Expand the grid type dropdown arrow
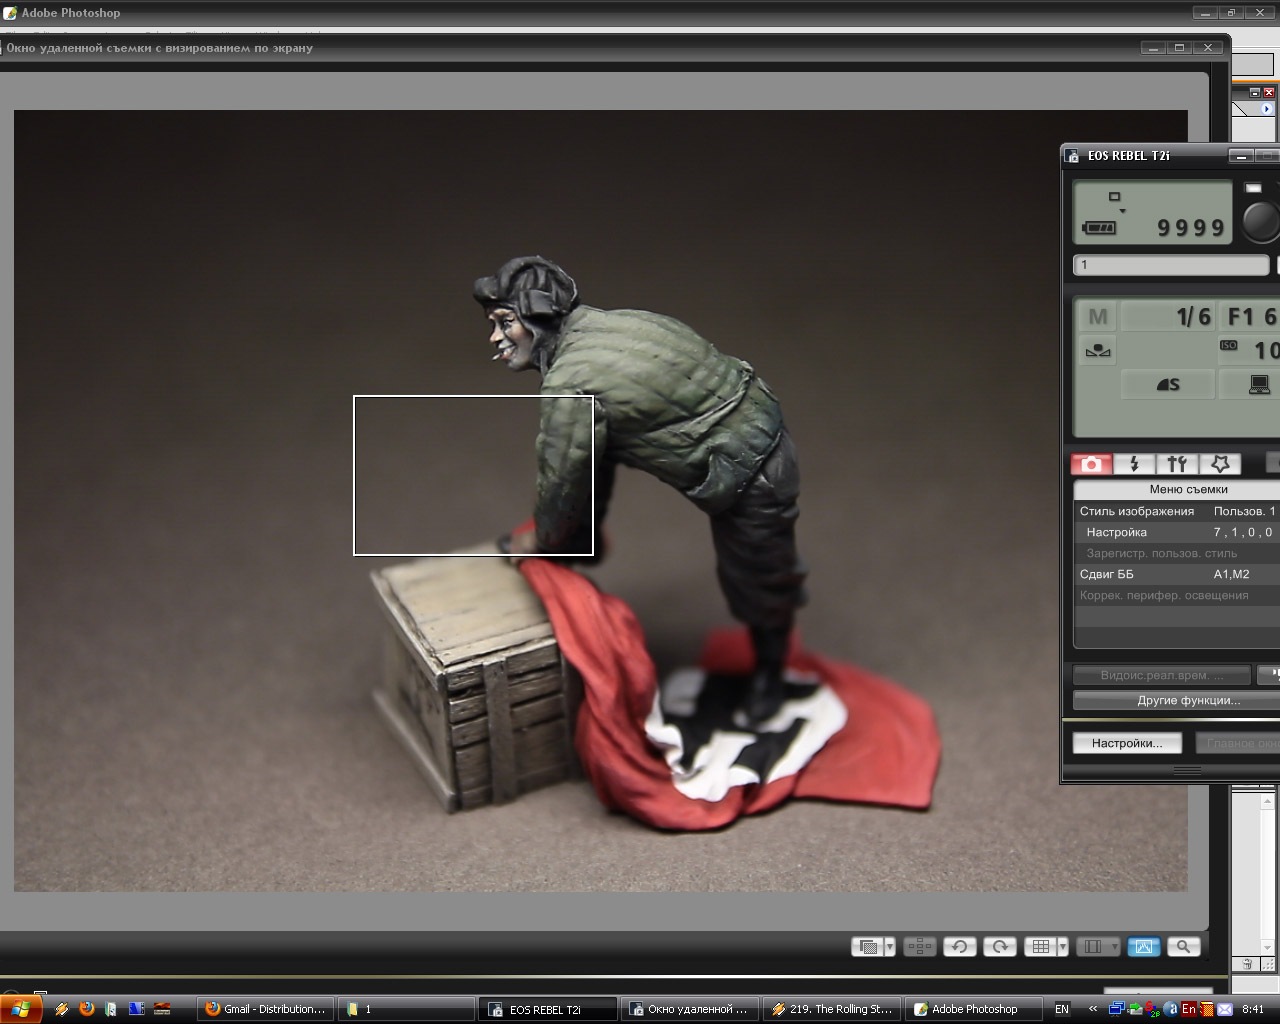 pyautogui.click(x=1062, y=946)
